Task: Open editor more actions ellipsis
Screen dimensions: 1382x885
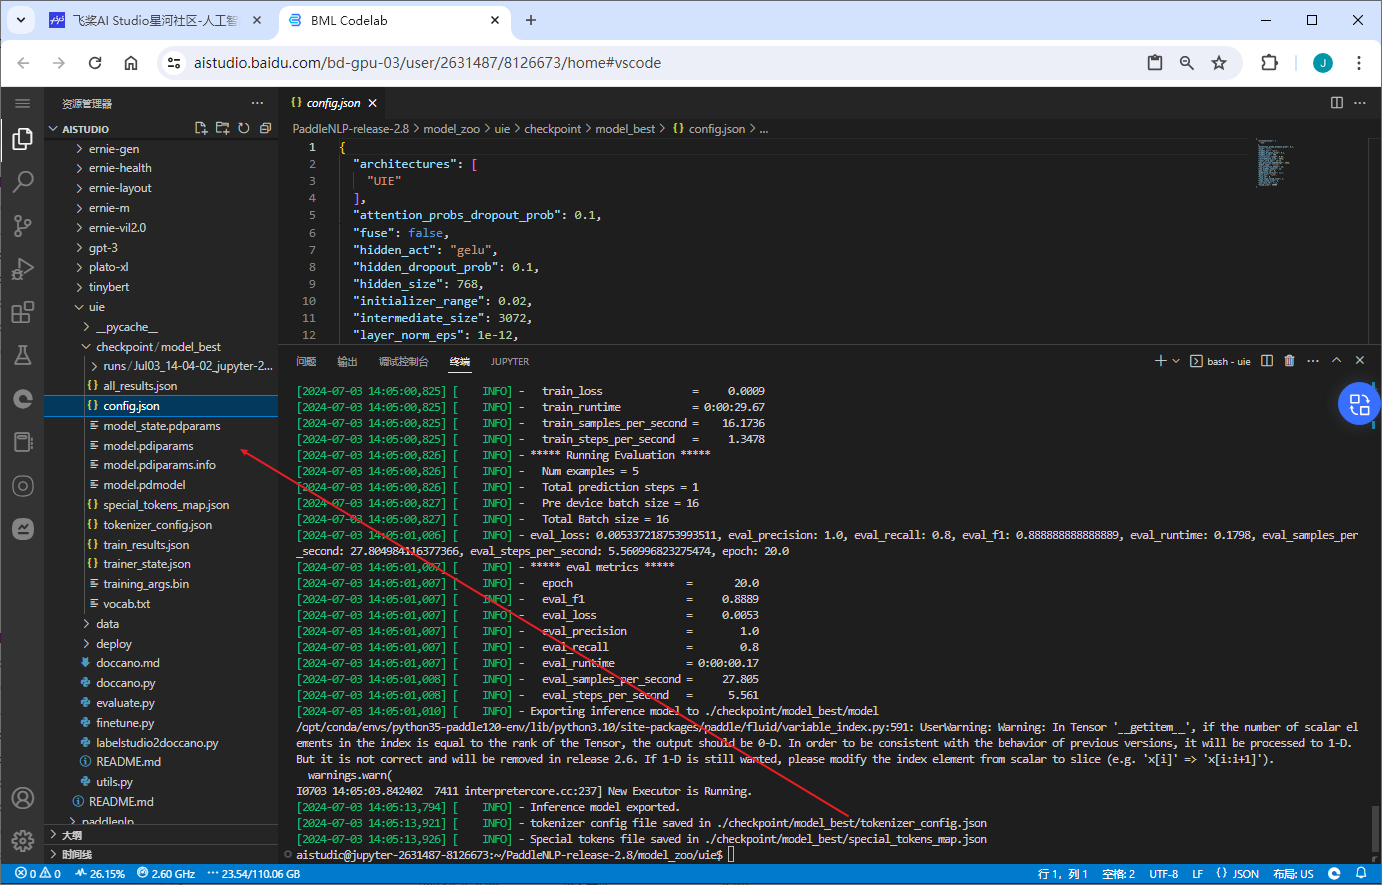Action: (1360, 103)
